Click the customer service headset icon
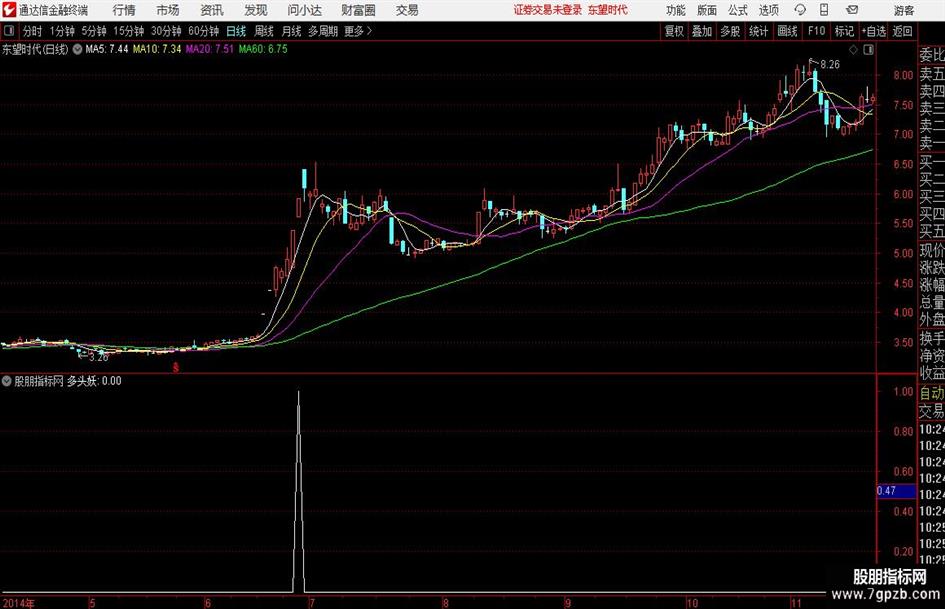 pos(800,10)
